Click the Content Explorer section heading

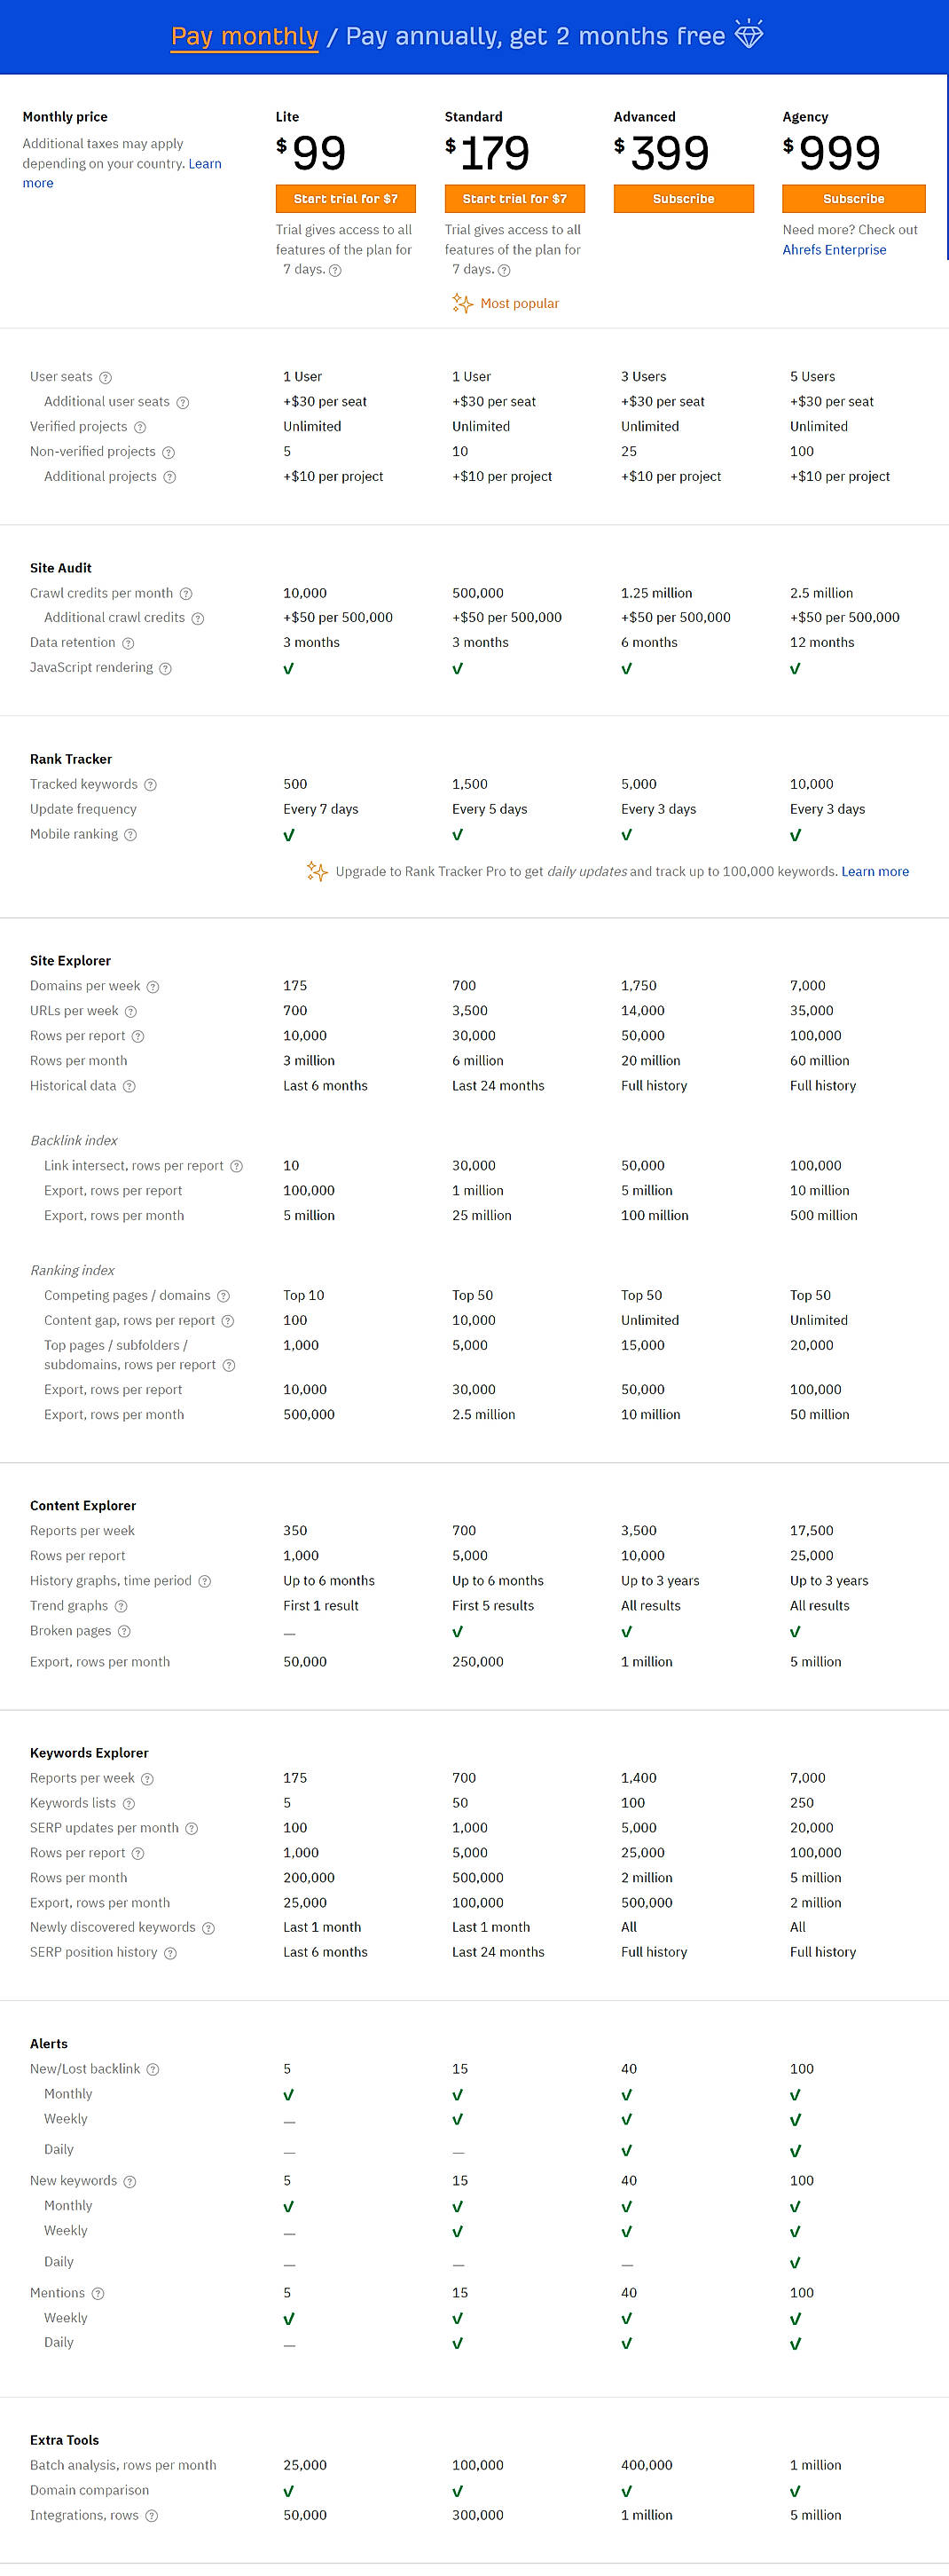[x=83, y=1506]
